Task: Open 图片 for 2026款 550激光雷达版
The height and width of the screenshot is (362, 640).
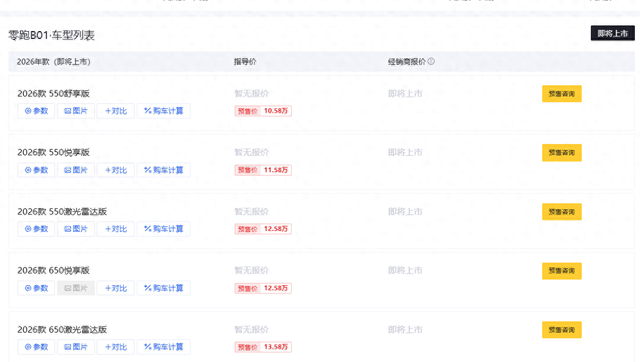Action: click(x=76, y=229)
